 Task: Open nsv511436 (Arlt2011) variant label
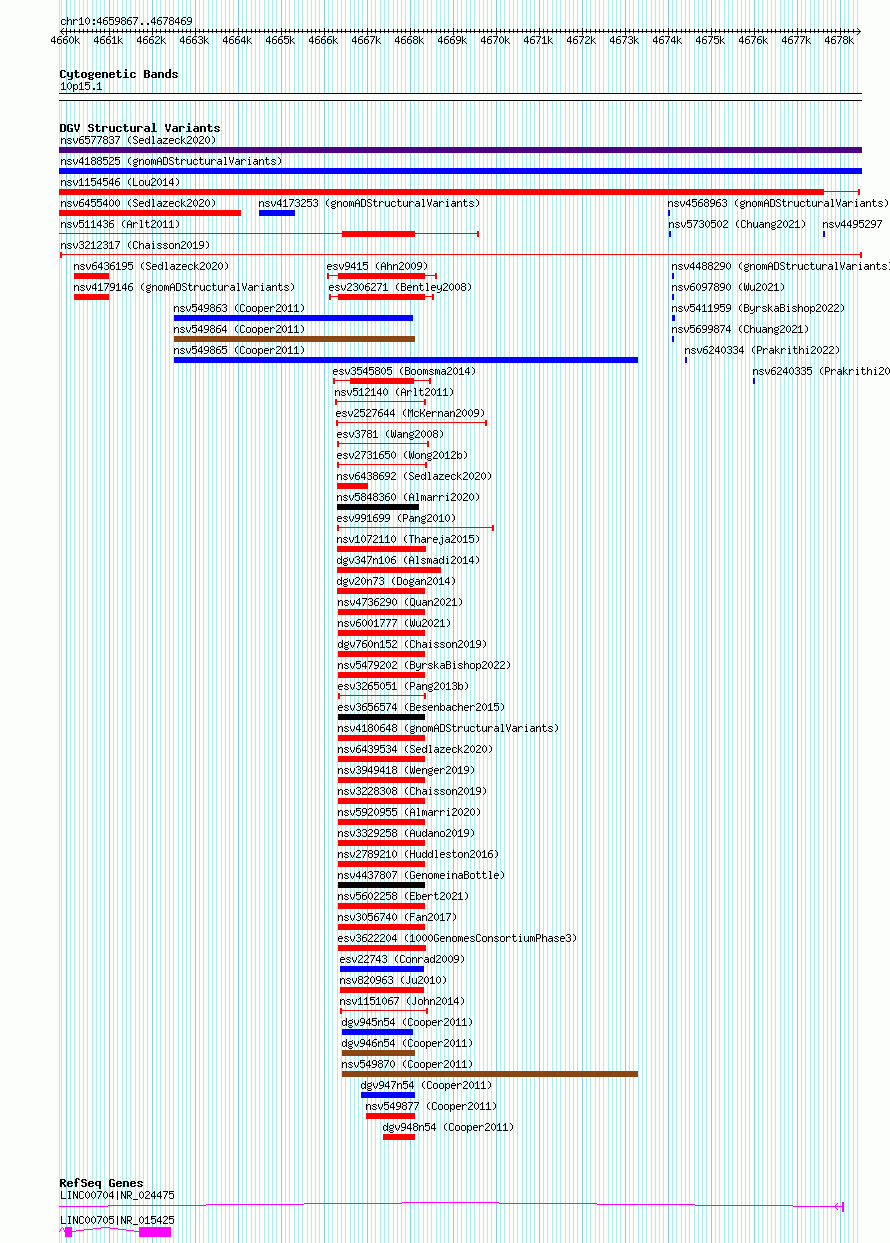[120, 224]
